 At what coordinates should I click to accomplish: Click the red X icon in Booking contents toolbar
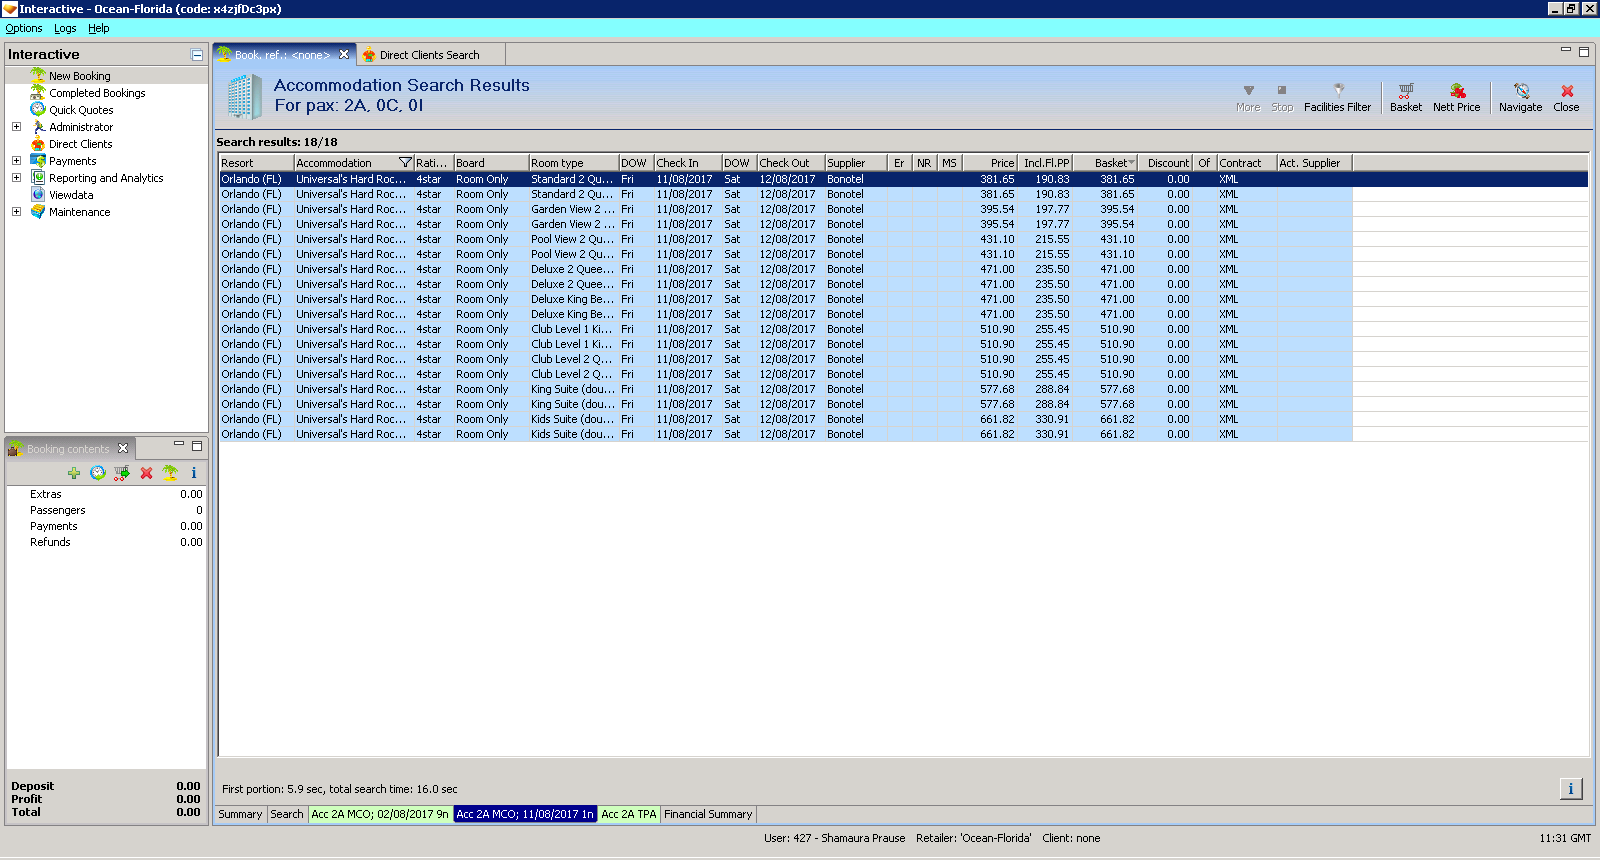click(x=146, y=473)
